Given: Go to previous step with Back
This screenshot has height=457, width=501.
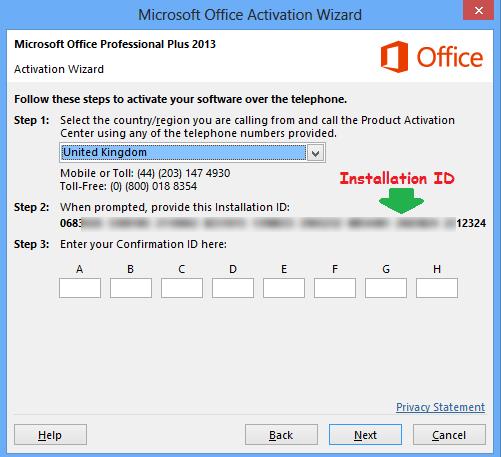Looking at the screenshot, I should [x=281, y=435].
